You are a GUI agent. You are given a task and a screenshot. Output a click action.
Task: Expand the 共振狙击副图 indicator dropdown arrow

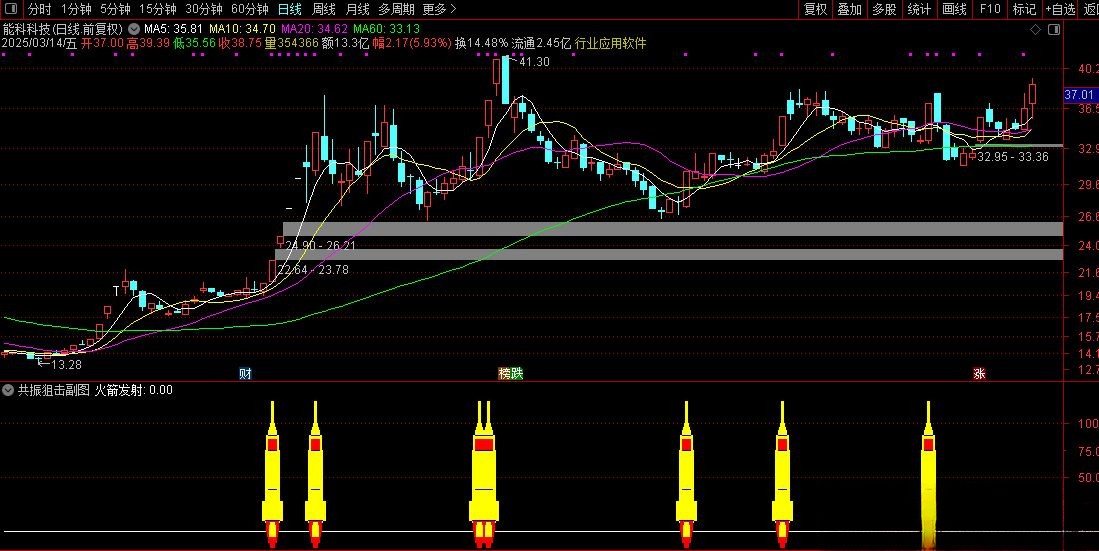pyautogui.click(x=9, y=390)
